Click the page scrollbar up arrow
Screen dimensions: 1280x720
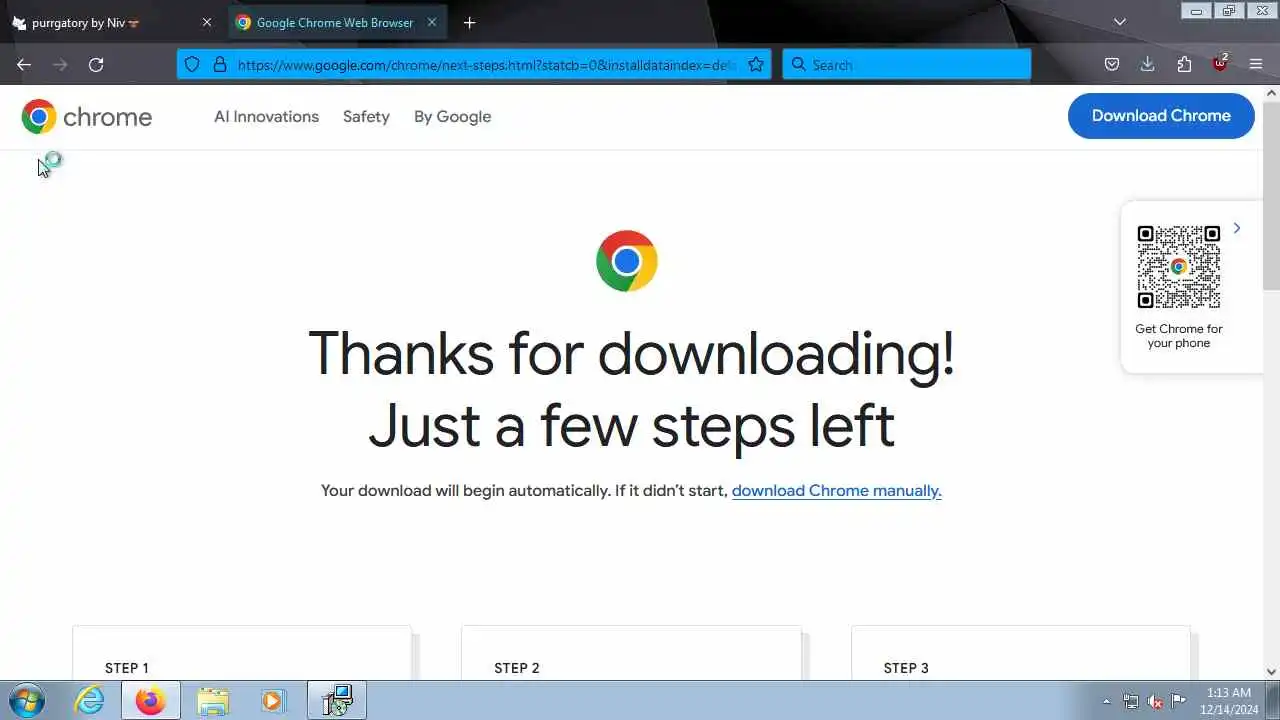1272,93
